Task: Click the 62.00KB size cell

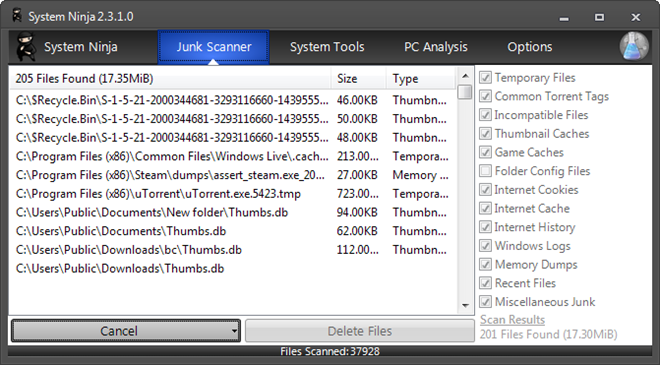Action: (357, 231)
